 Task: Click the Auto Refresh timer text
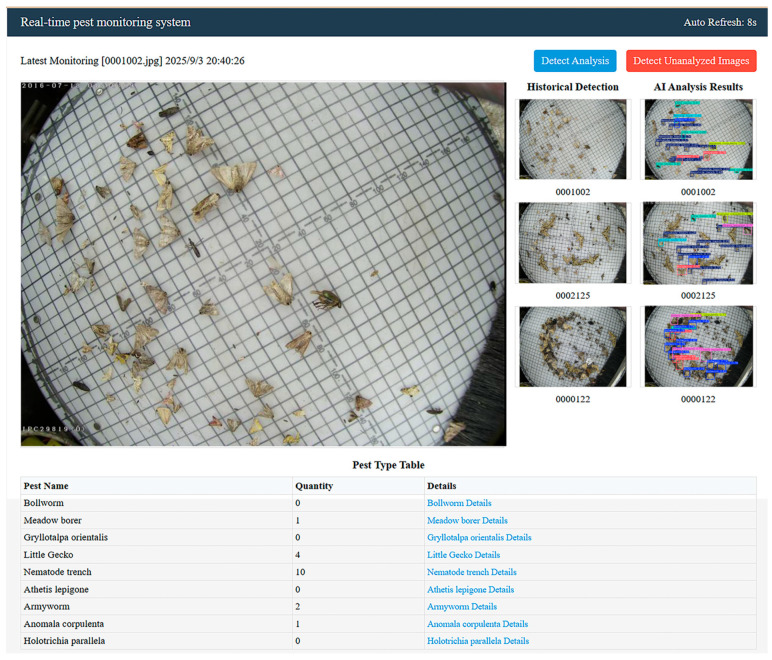(x=720, y=22)
